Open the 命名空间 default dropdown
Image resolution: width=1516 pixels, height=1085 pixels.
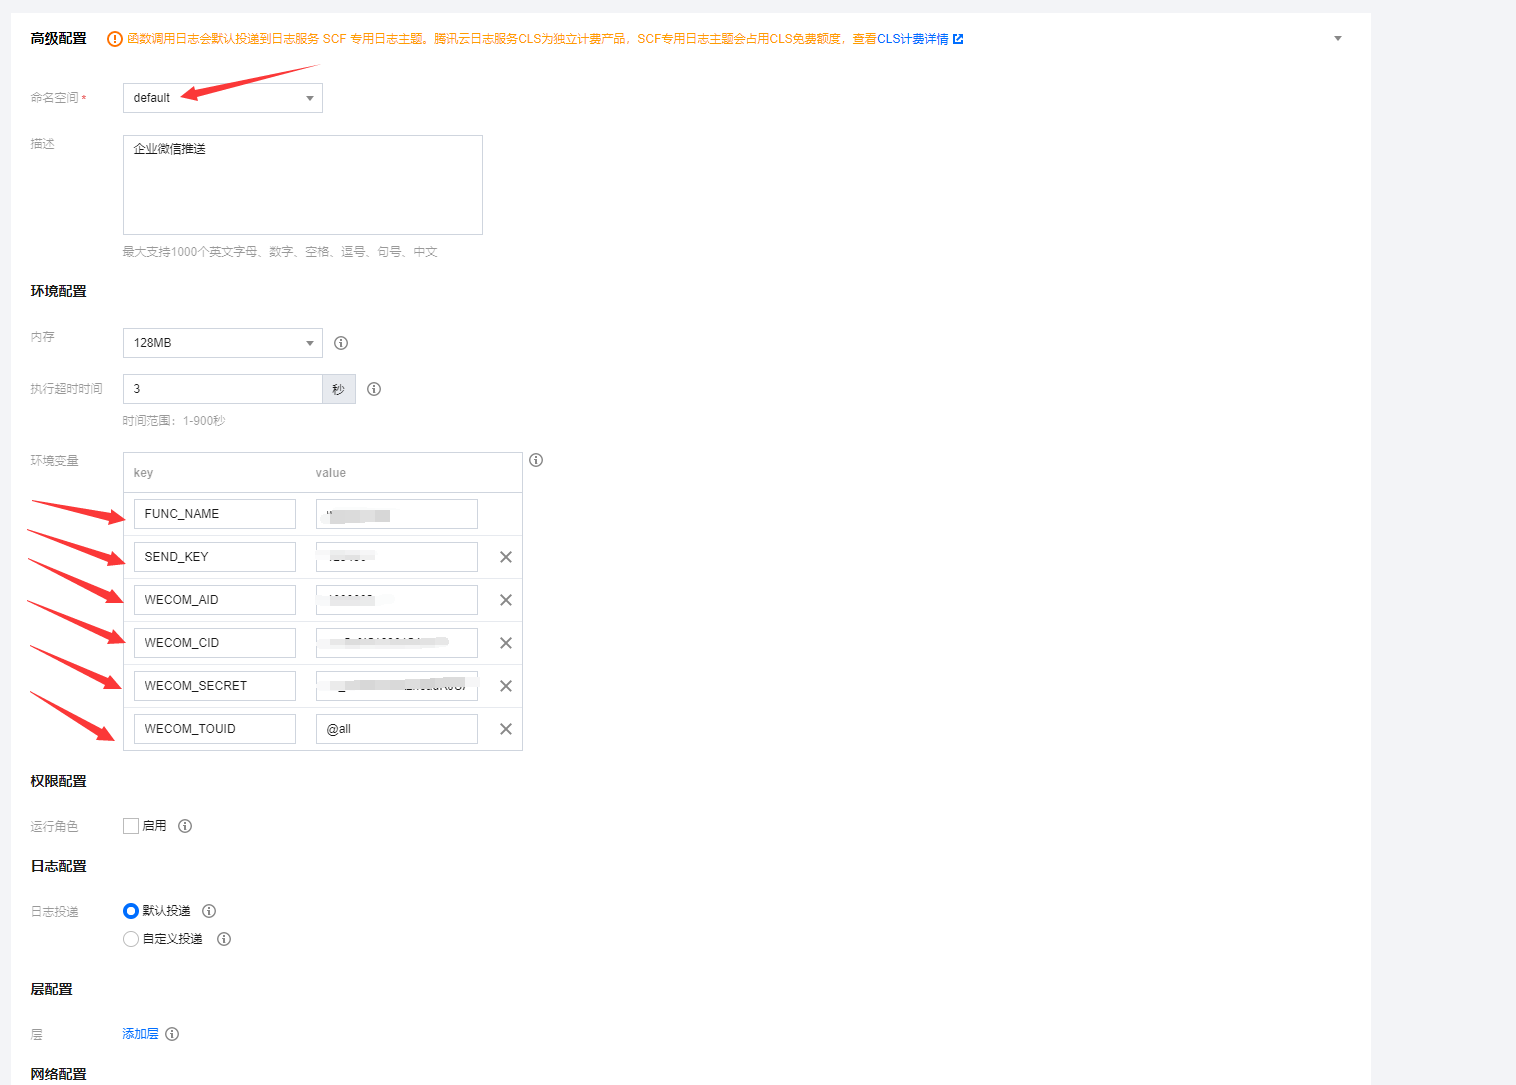223,98
